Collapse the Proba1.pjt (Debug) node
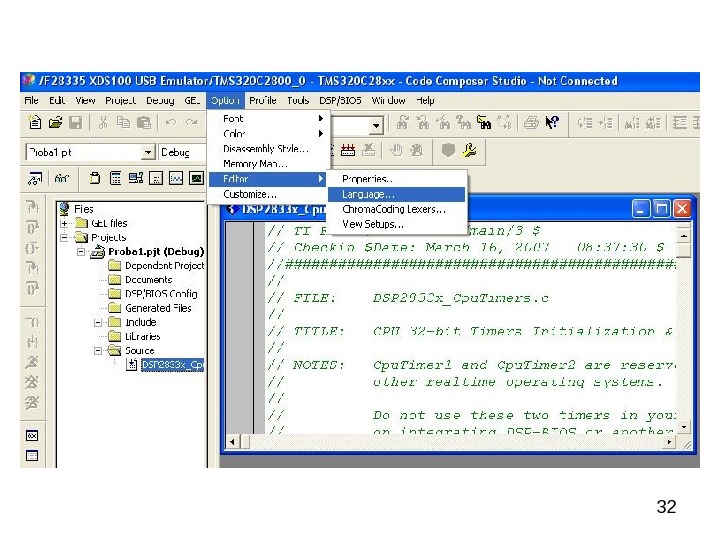This screenshot has width=720, height=540. (81, 252)
